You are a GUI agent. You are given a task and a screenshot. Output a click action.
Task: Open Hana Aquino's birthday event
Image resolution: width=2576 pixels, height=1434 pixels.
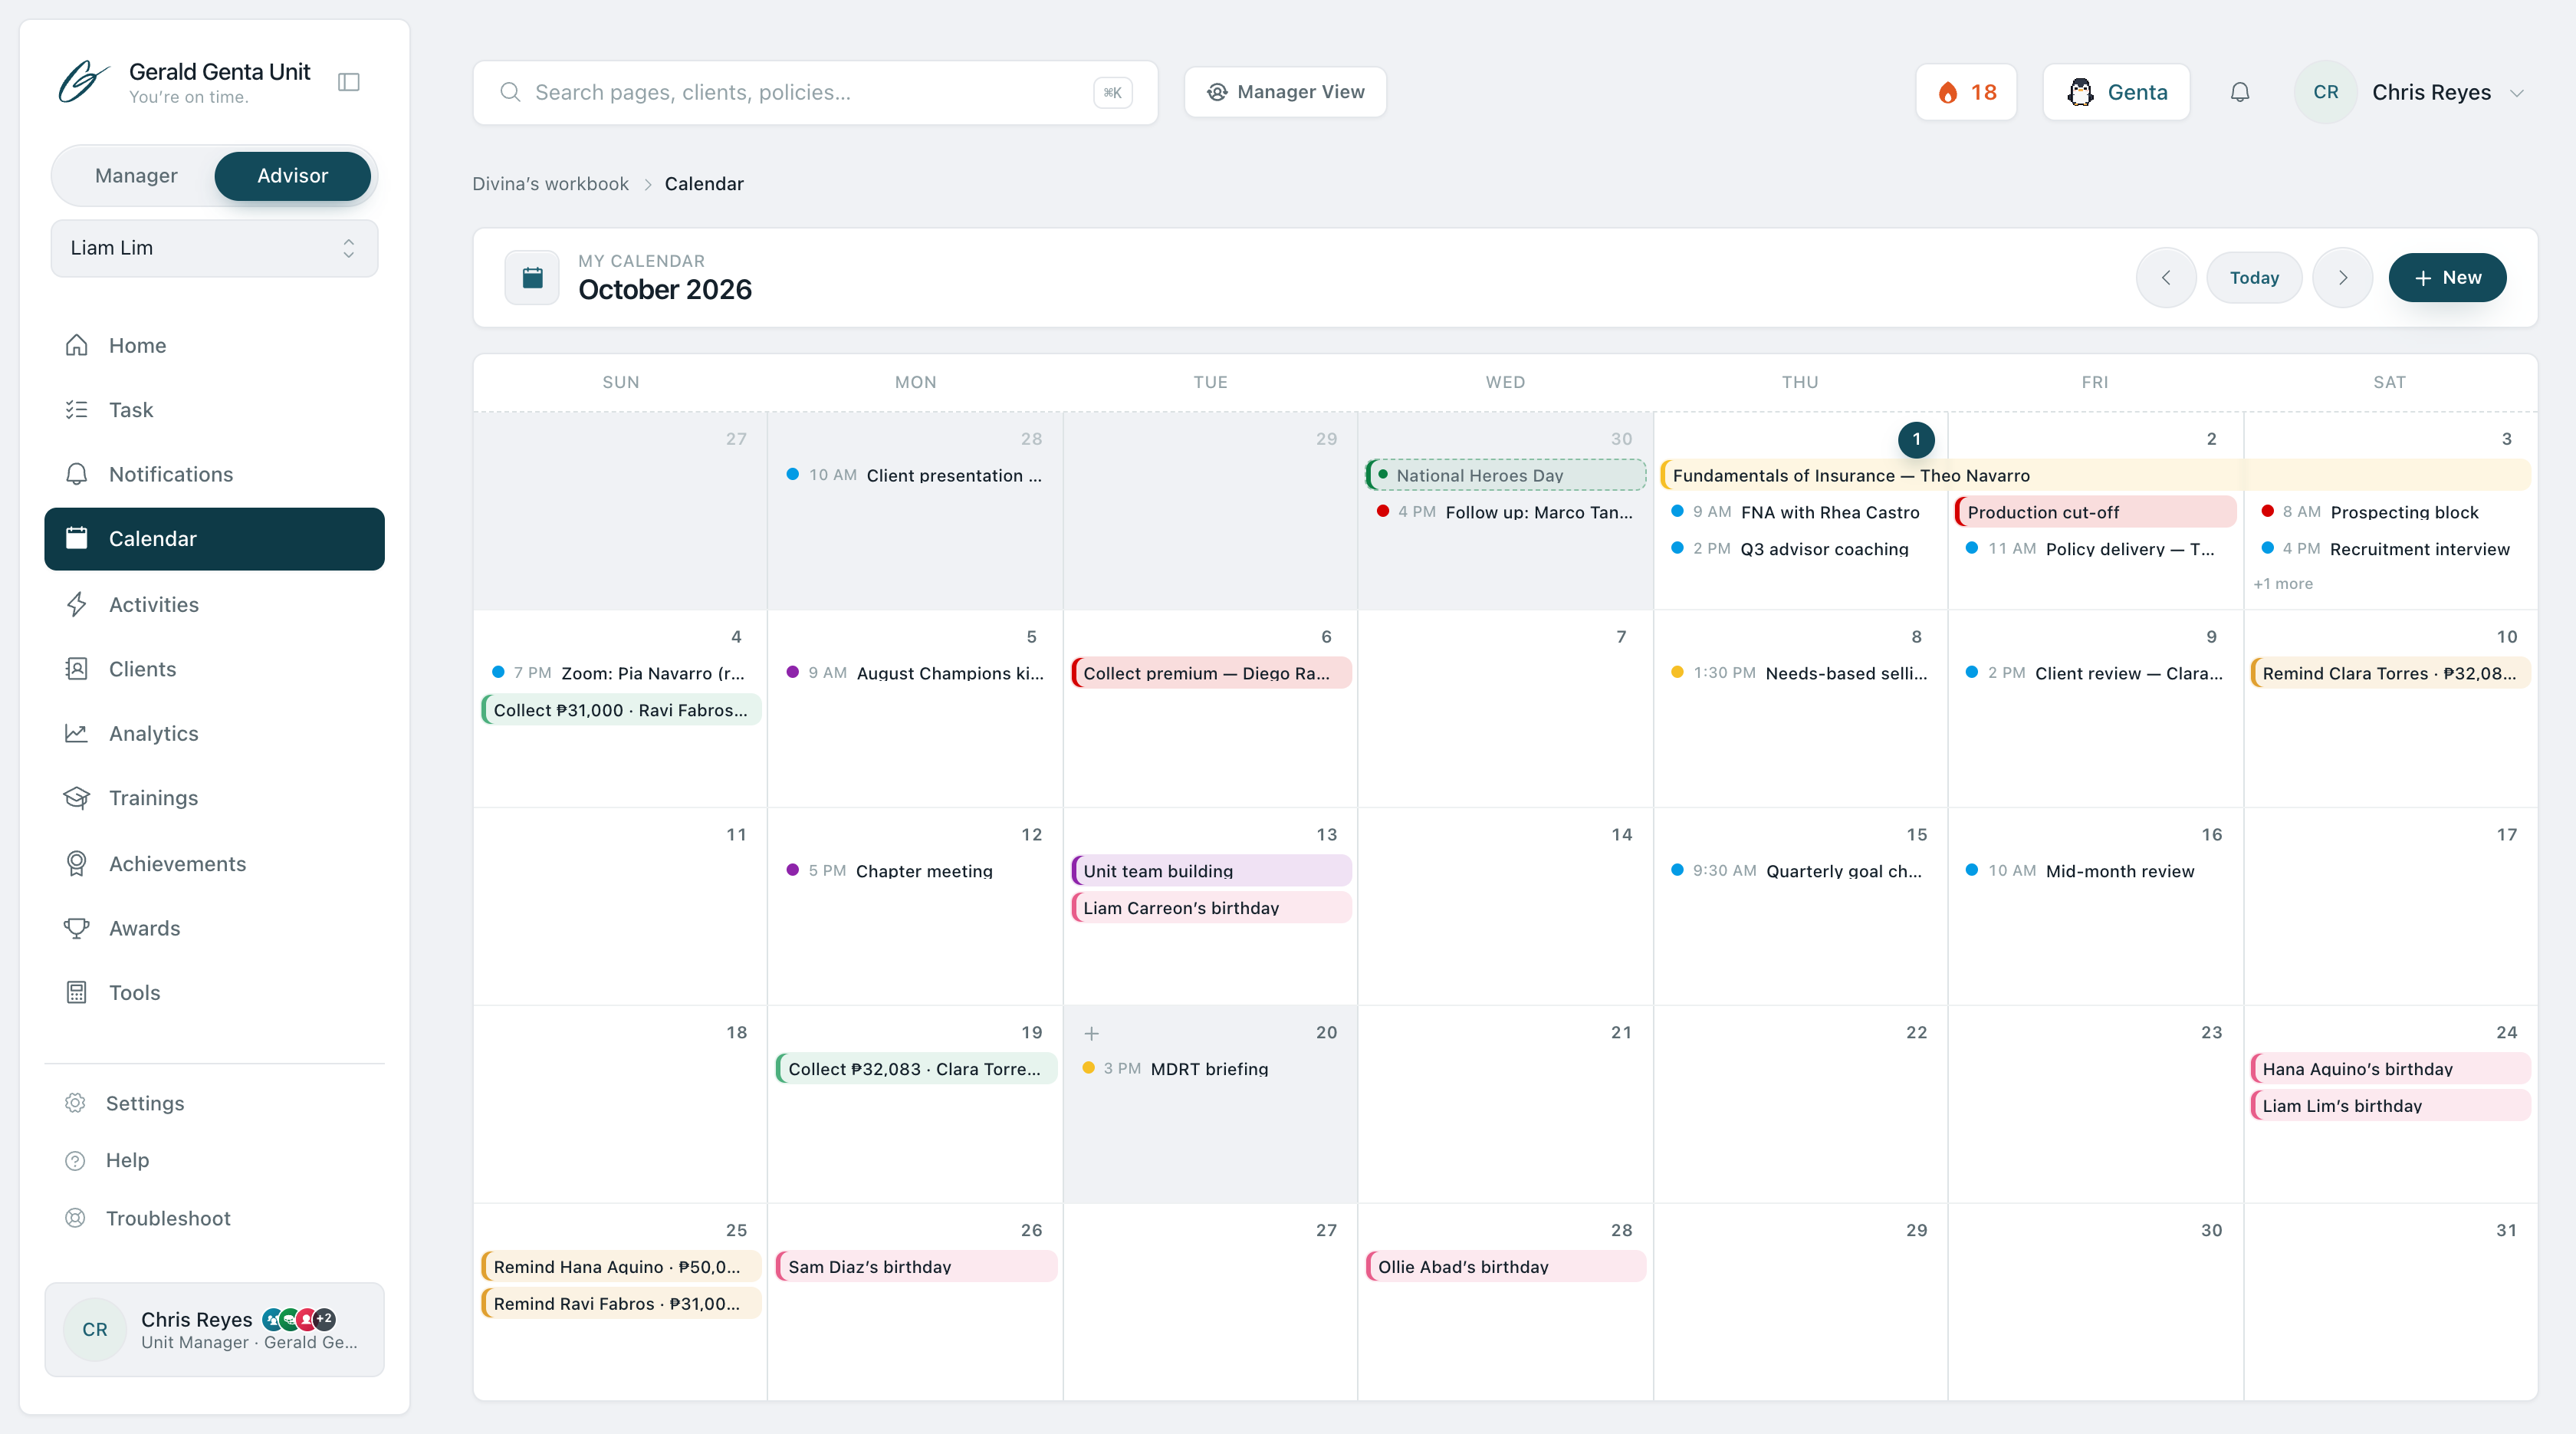point(2390,1069)
